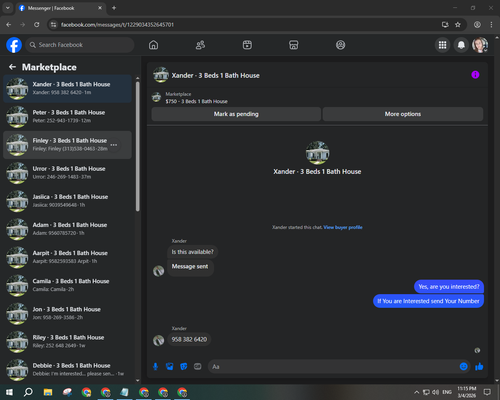
Task: Click the 'Is this available?' message
Action: [x=192, y=252]
